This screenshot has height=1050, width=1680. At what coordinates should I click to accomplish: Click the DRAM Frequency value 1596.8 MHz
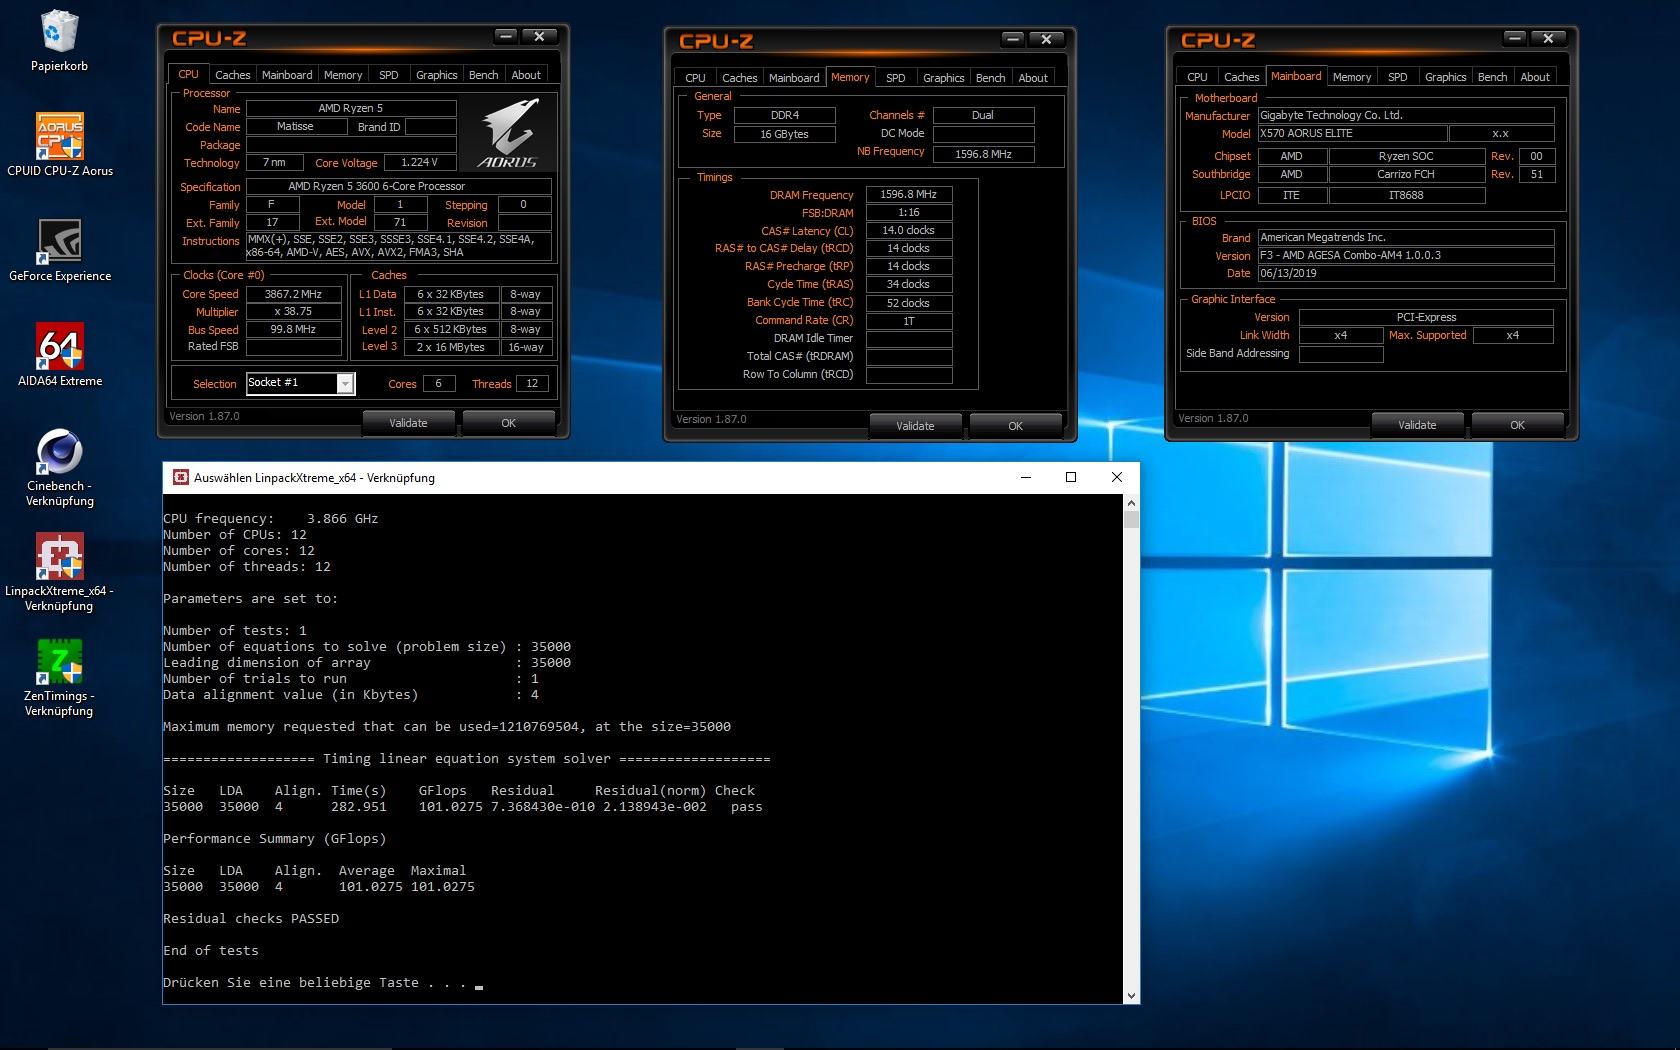click(x=908, y=194)
